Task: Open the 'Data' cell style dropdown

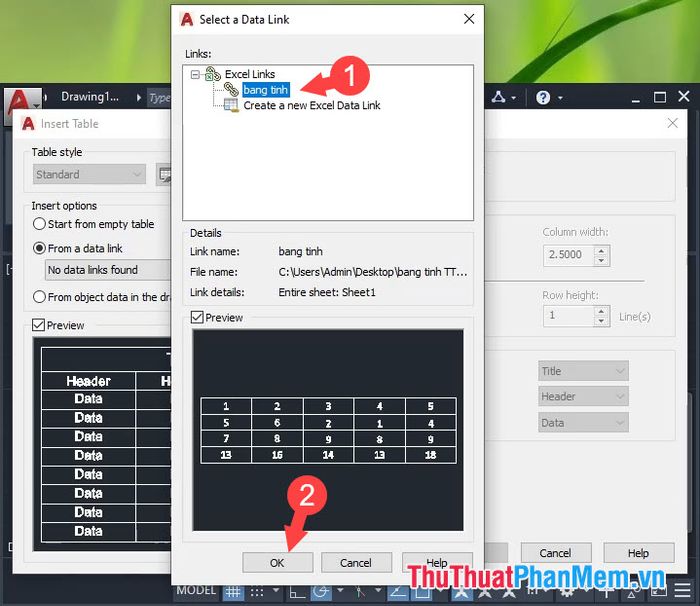Action: click(583, 422)
